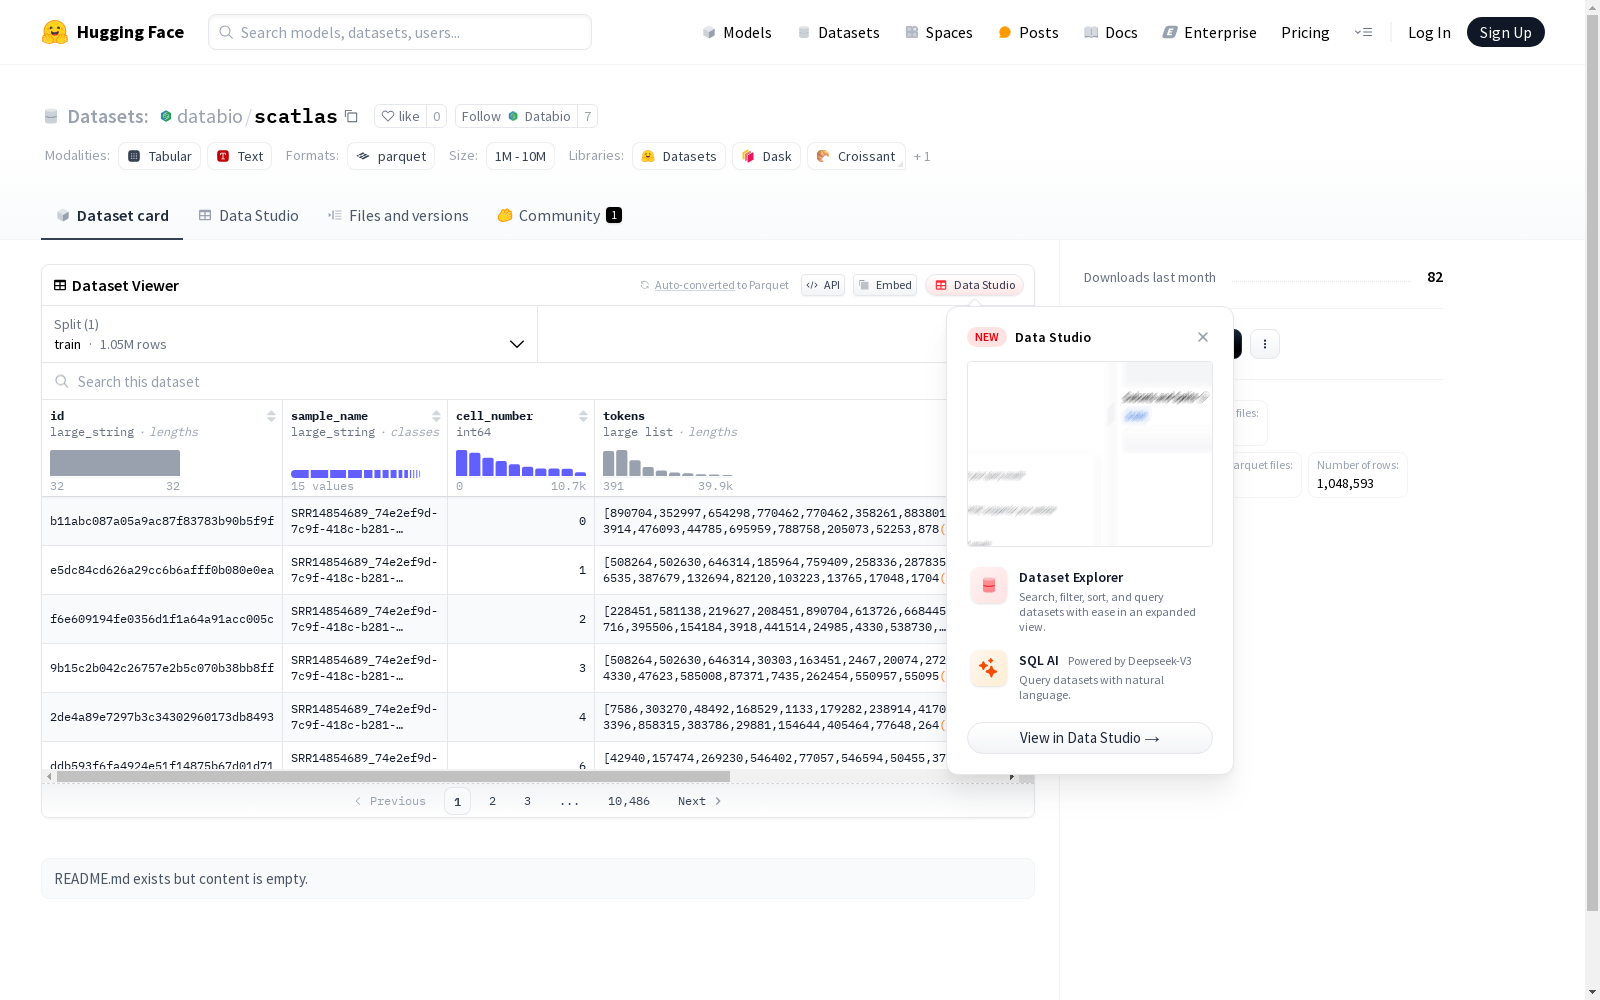Image resolution: width=1600 pixels, height=1000 pixels.
Task: Expand the Split train dropdown
Action: click(x=290, y=334)
